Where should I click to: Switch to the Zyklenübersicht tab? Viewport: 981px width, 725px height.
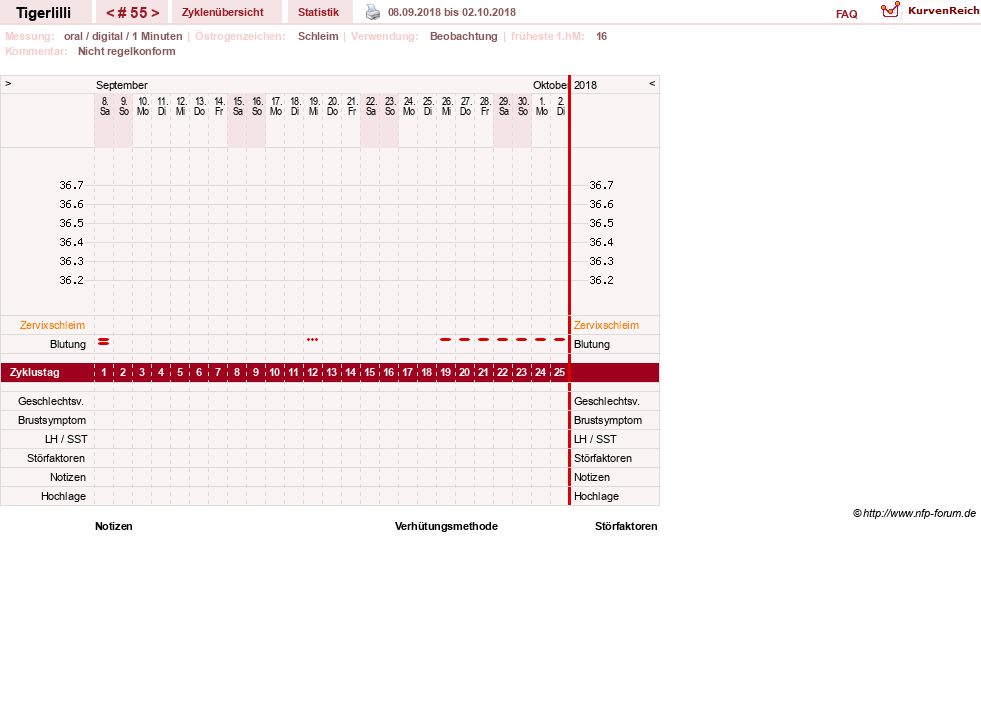pos(223,12)
